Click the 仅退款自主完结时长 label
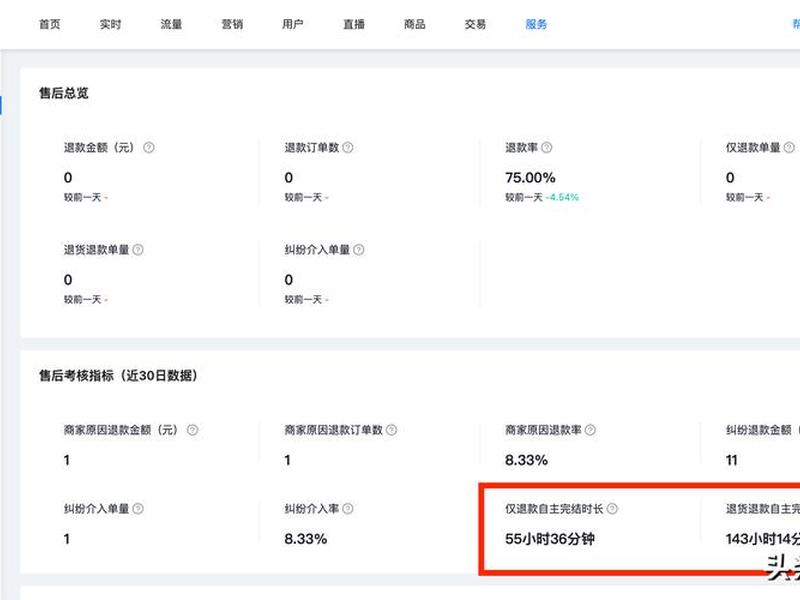Viewport: 800px width, 600px height. [554, 509]
